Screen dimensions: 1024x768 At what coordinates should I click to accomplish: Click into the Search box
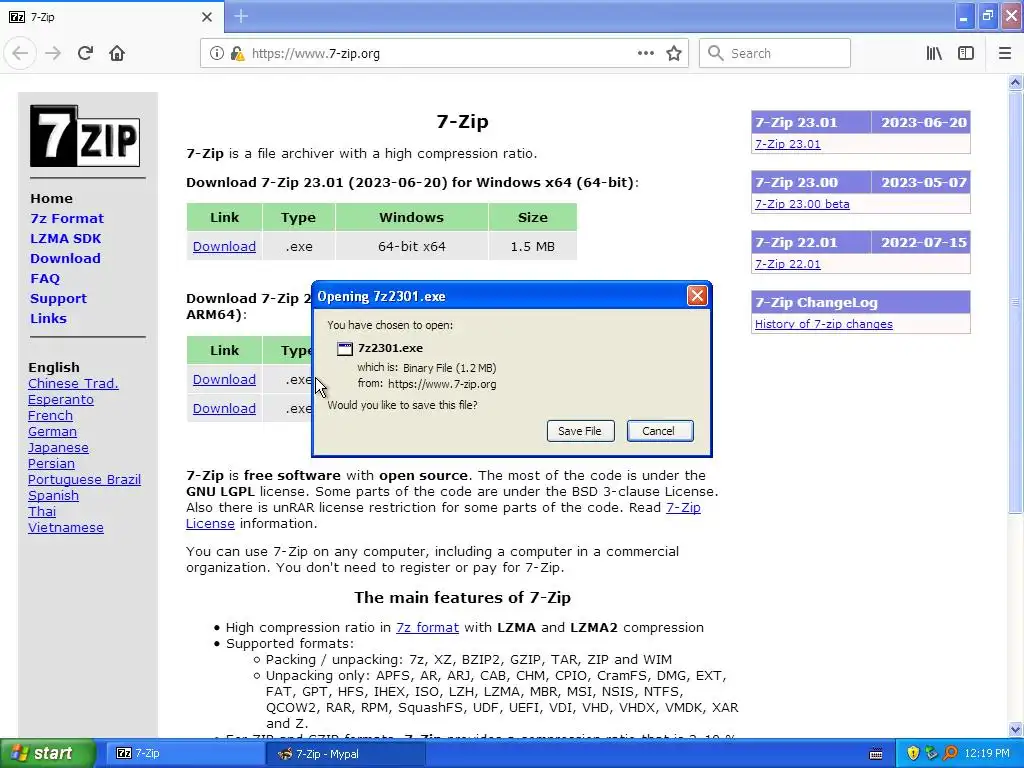(x=775, y=54)
